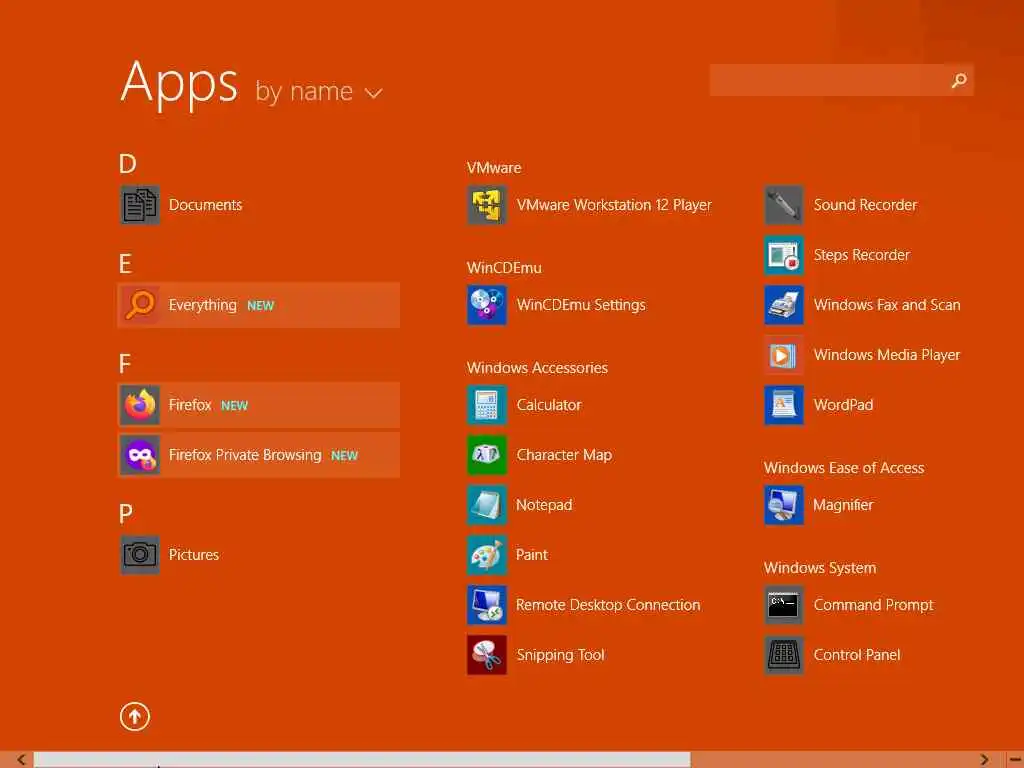Launch VMware Workstation 12 Player icon
This screenshot has width=1024, height=768.
pos(487,205)
